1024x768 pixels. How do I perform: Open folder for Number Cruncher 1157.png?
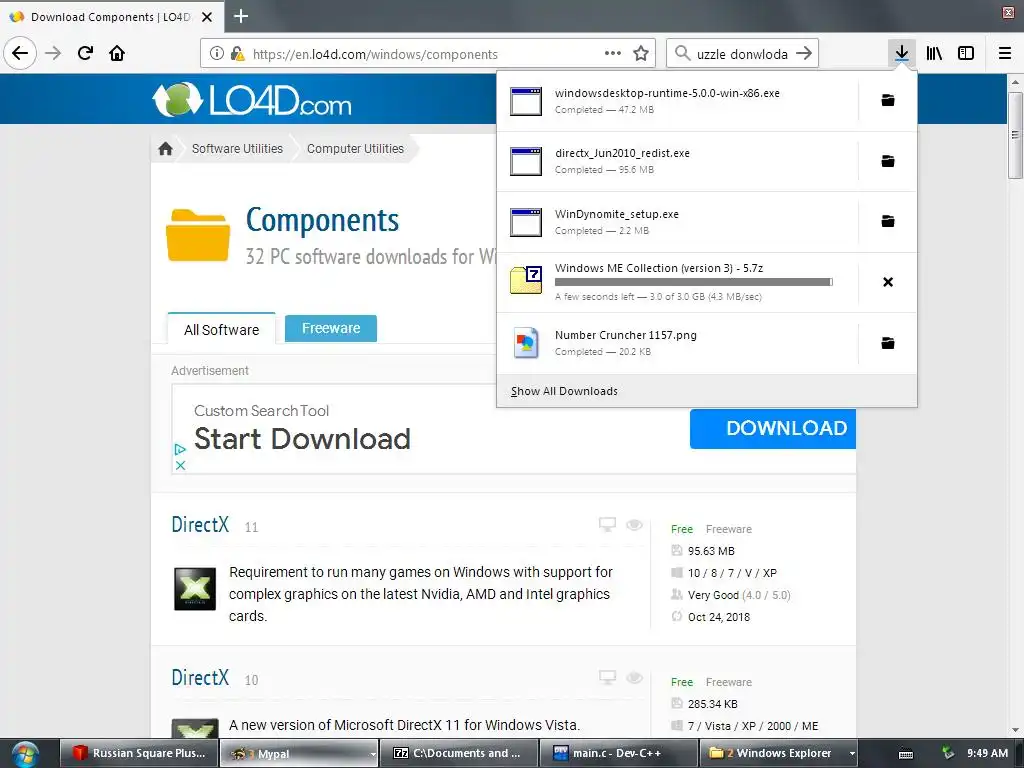click(x=888, y=343)
